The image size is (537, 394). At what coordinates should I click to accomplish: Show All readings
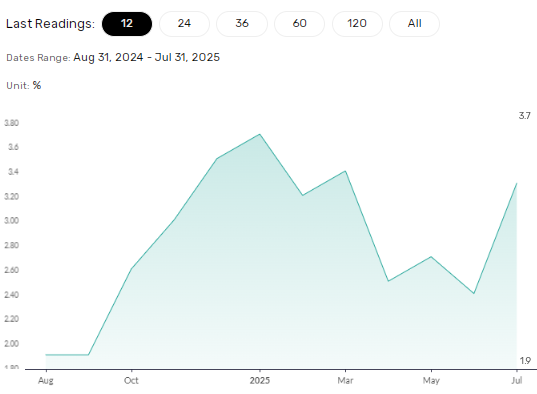[x=414, y=24]
